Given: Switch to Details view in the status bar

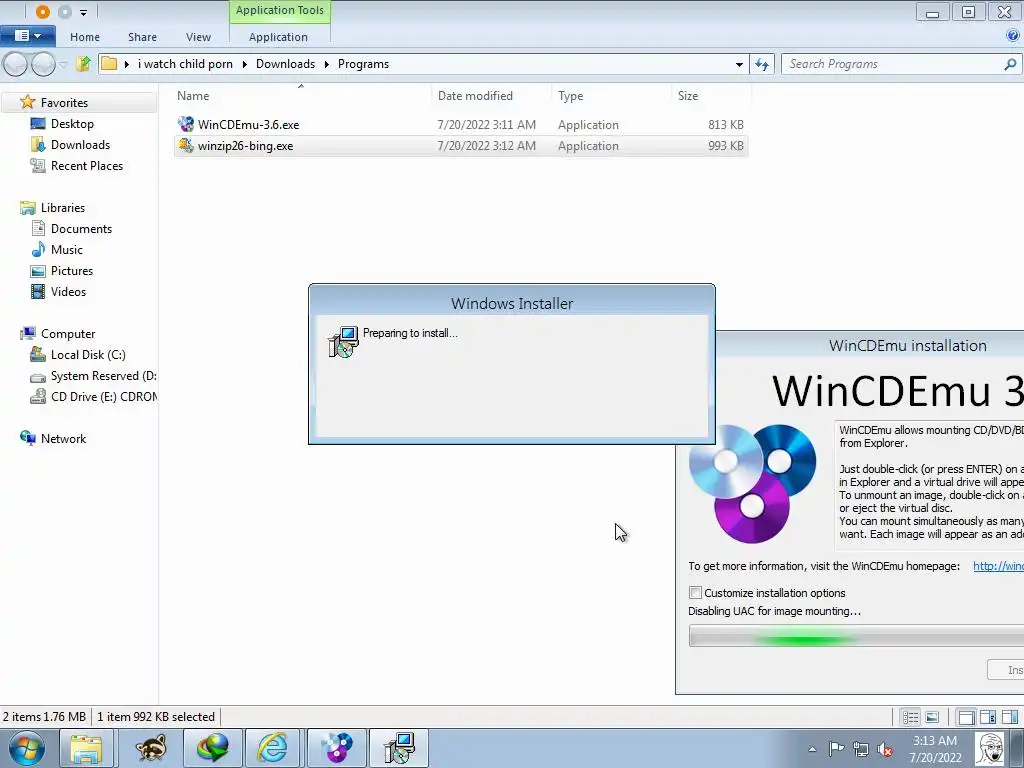Looking at the screenshot, I should click(x=910, y=717).
